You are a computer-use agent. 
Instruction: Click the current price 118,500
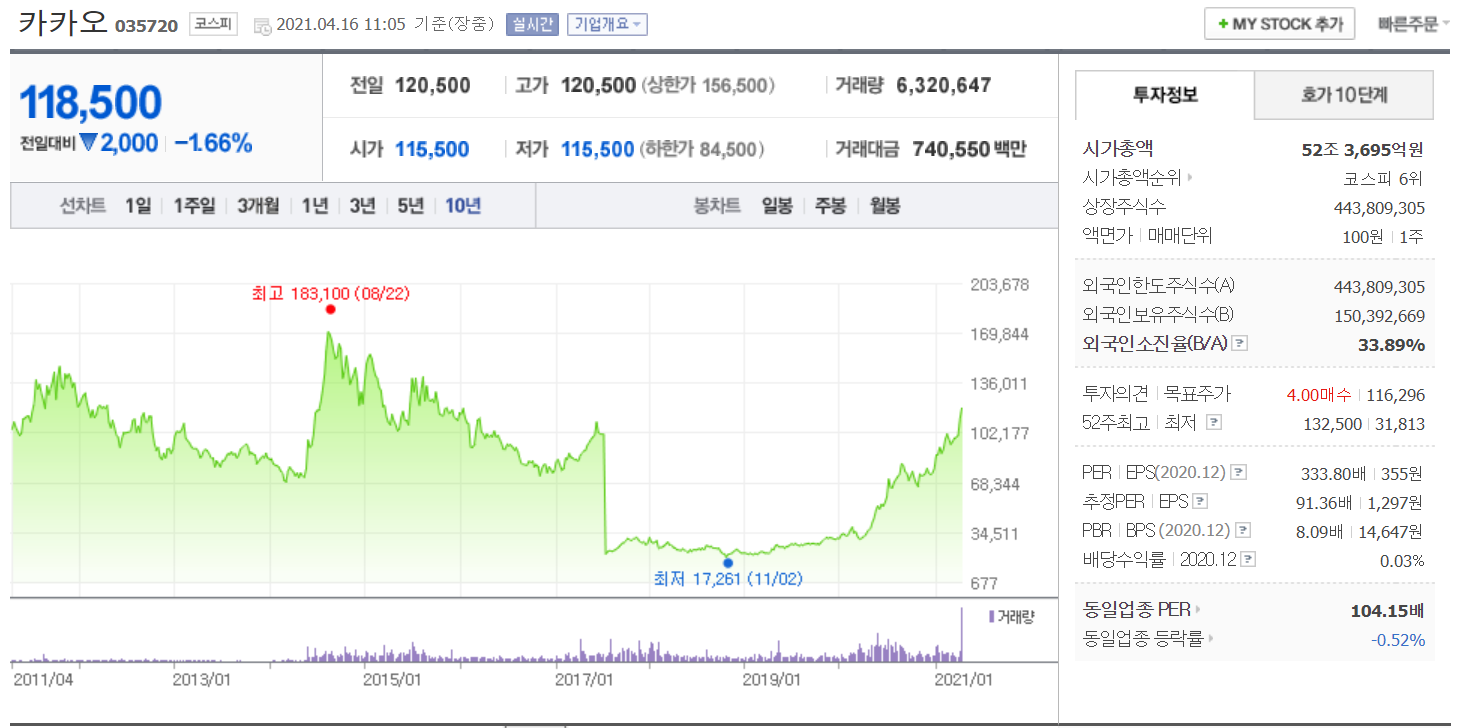click(90, 102)
